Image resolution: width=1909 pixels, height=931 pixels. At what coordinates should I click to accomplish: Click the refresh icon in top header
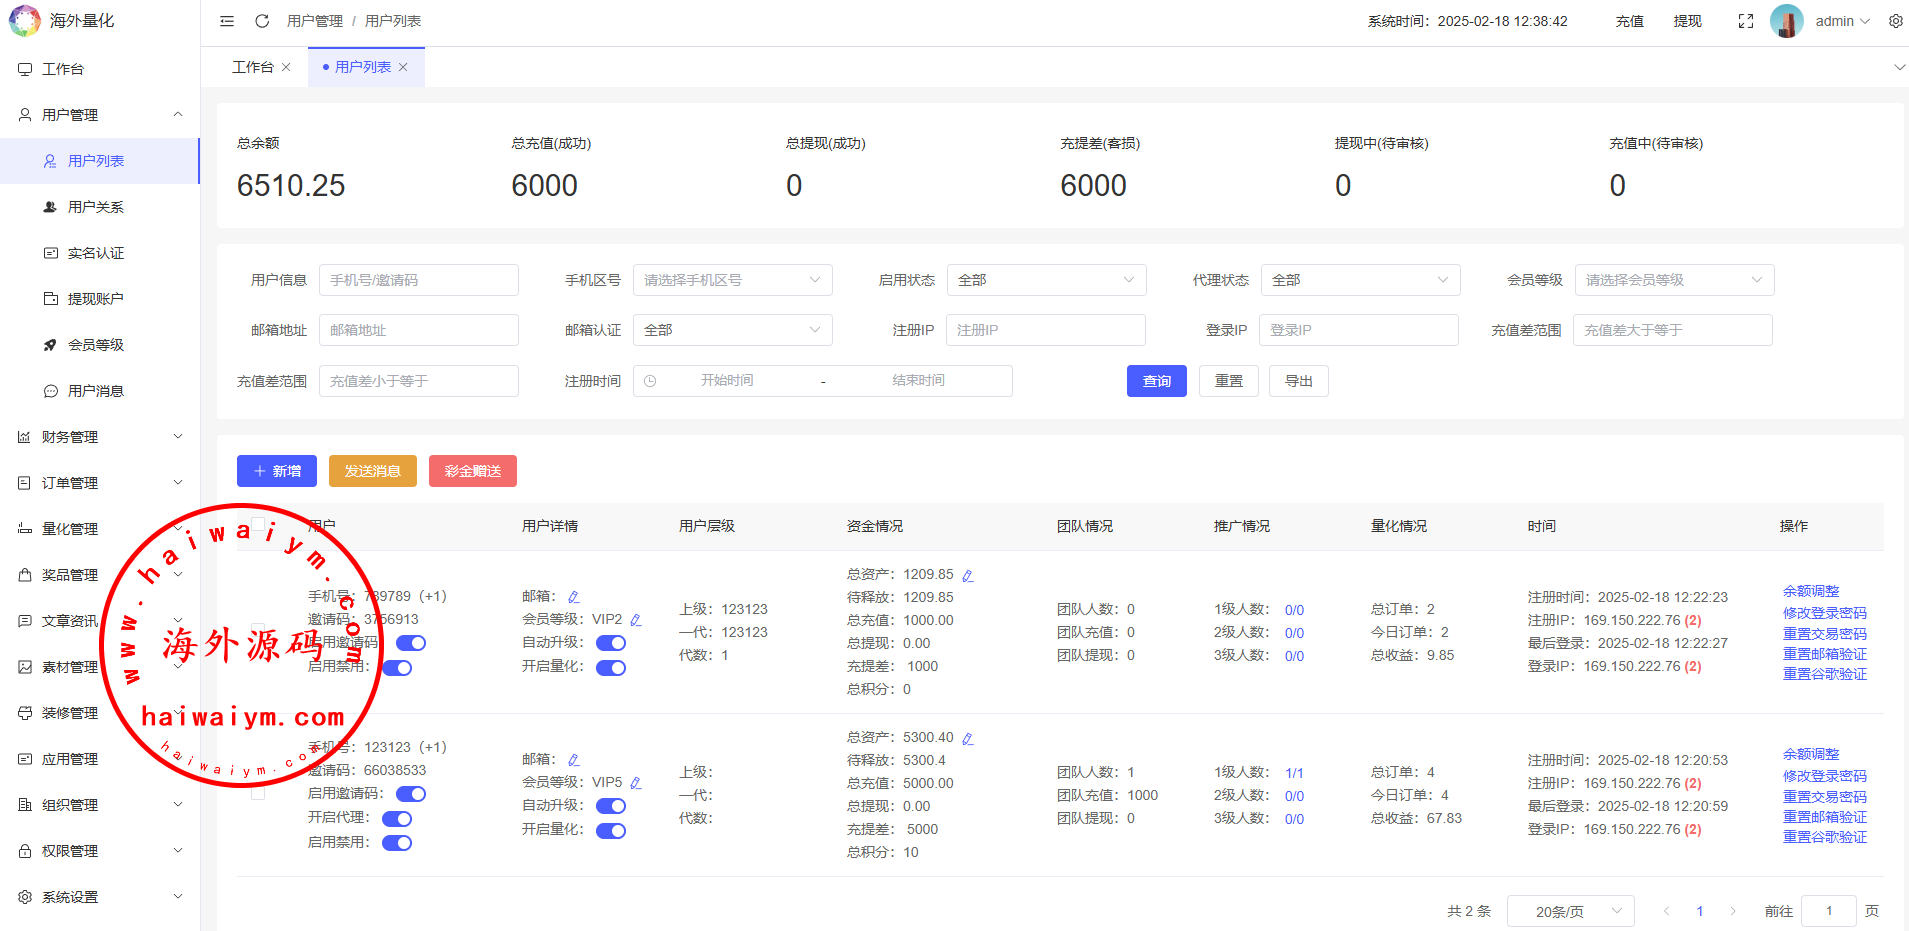coord(262,21)
